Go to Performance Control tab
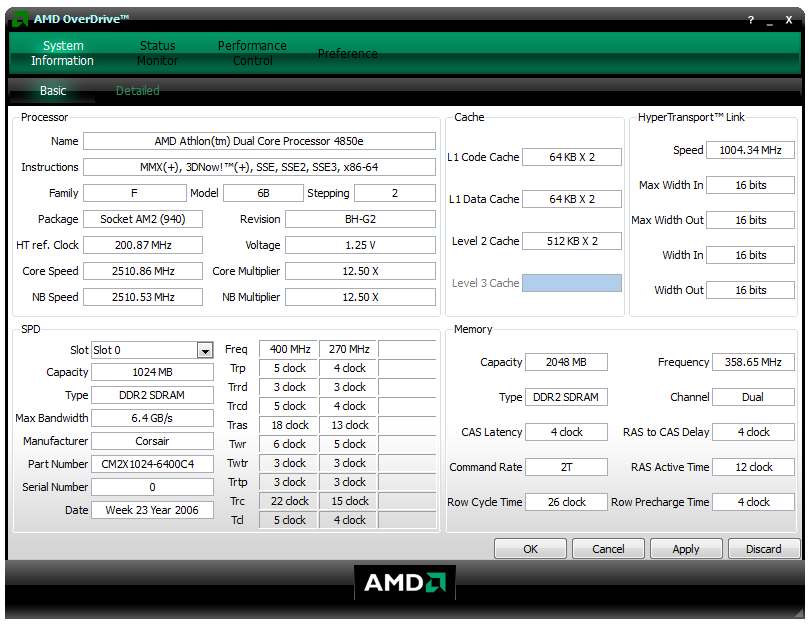The height and width of the screenshot is (625, 809). pyautogui.click(x=252, y=53)
